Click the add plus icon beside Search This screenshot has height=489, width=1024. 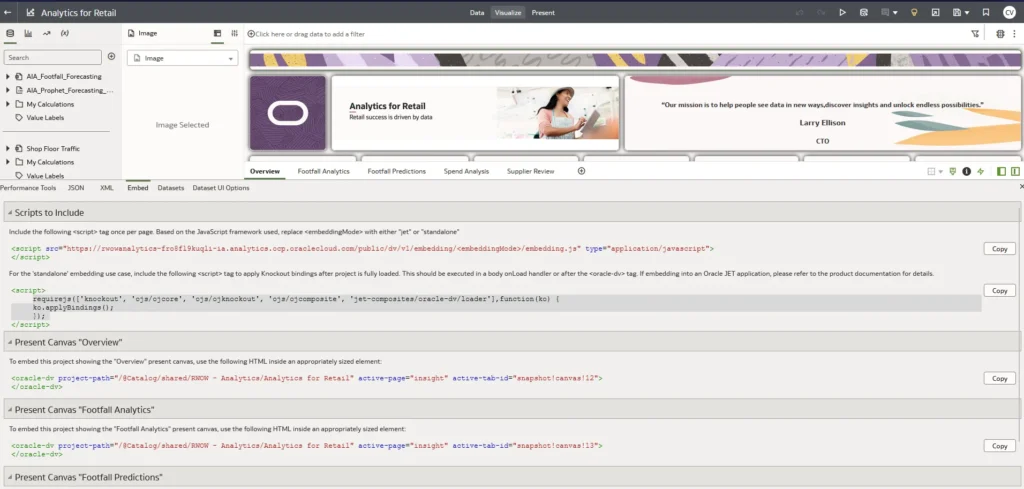(x=111, y=57)
